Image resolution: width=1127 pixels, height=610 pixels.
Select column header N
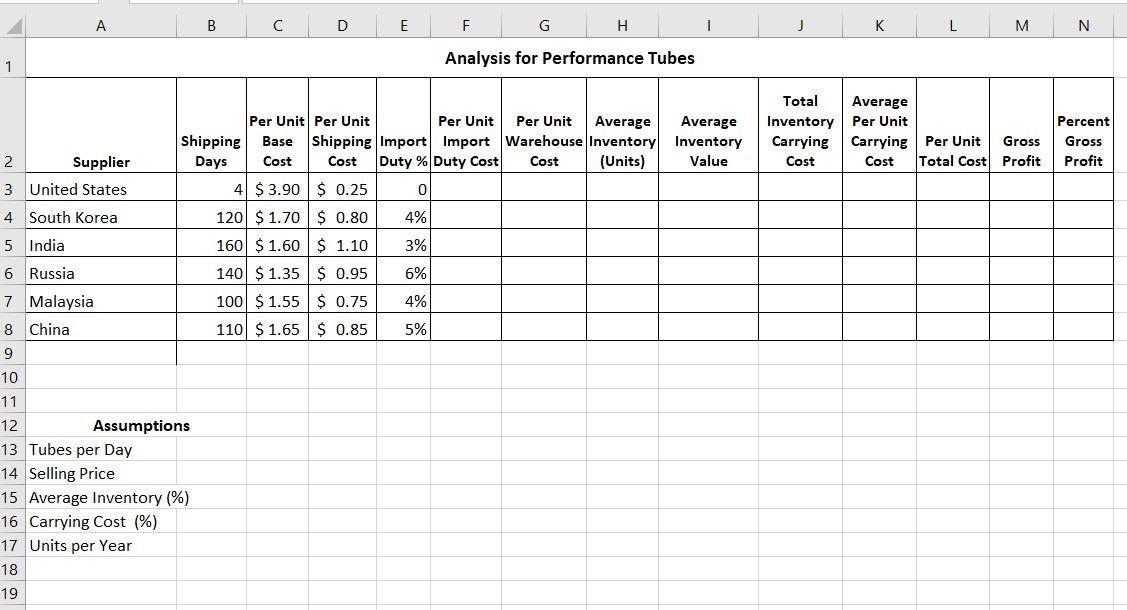click(x=1083, y=23)
